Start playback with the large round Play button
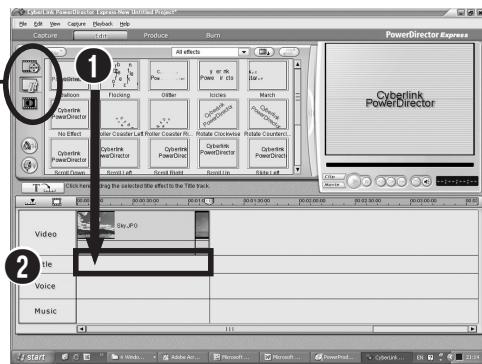This screenshot has height=364, width=482. point(354,181)
